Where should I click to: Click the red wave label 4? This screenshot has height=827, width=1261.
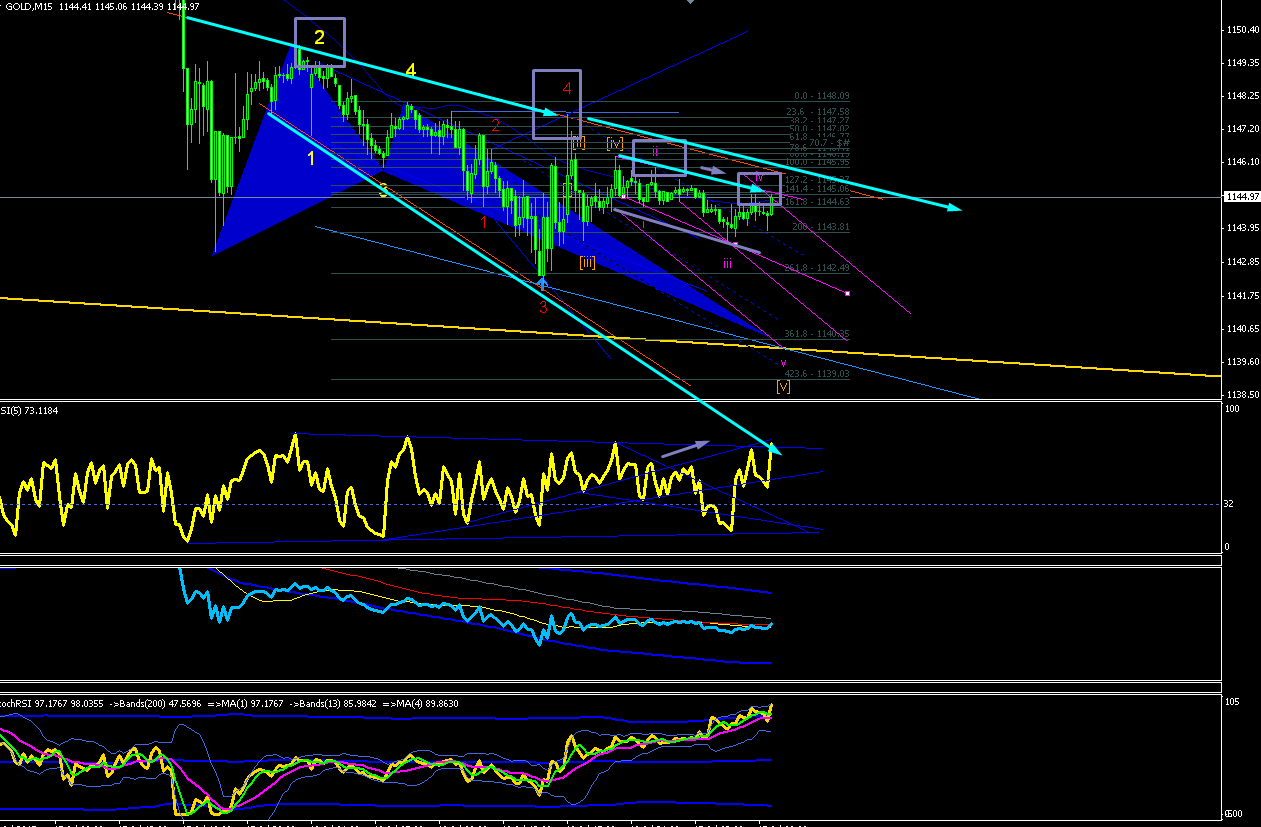567,88
